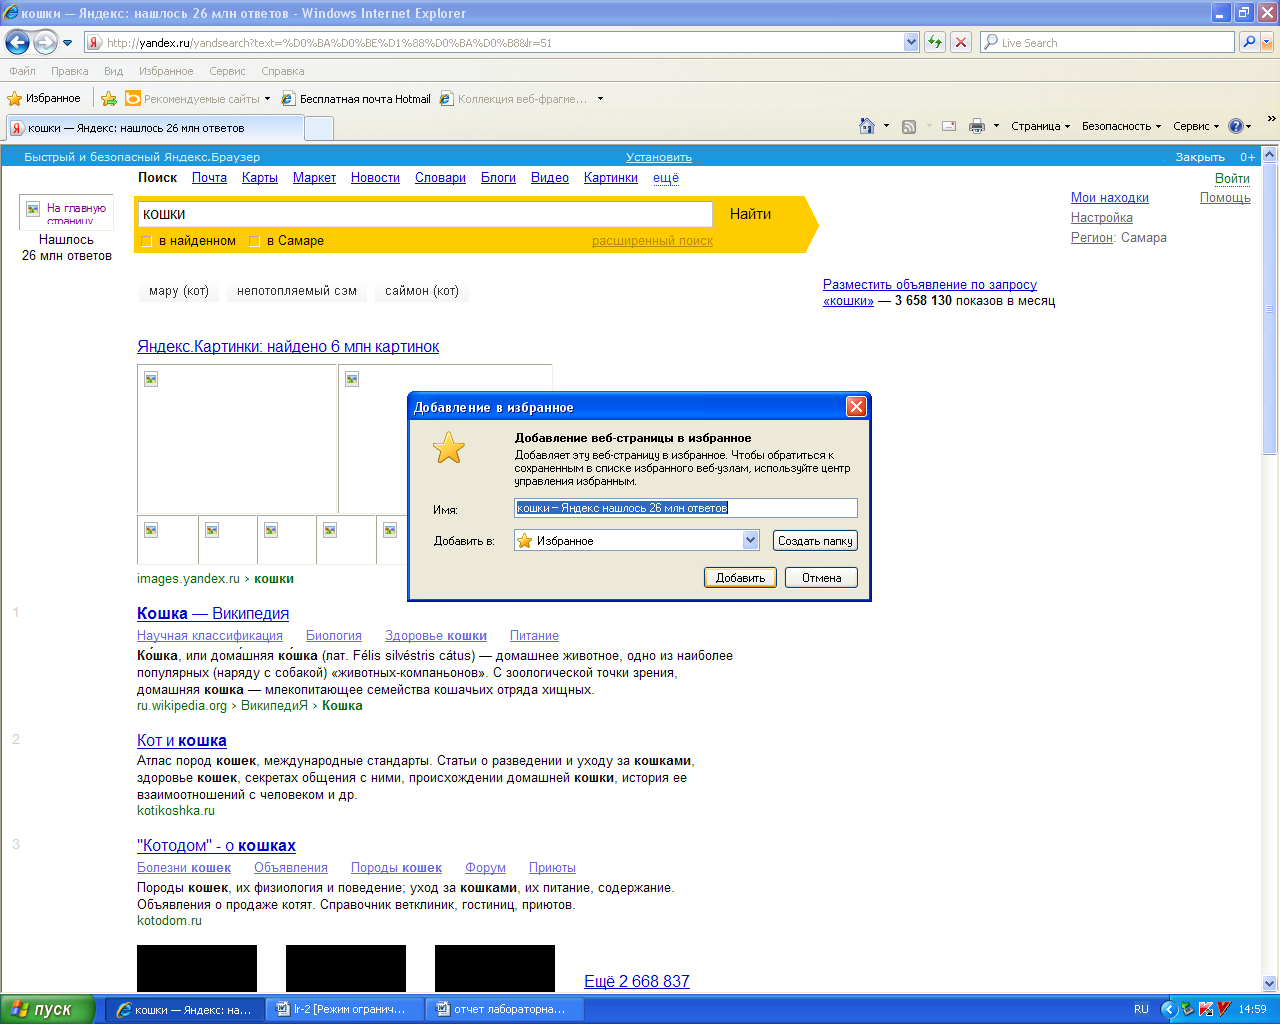Open Коллекция веб-фрагментов favorite item

coord(515,98)
